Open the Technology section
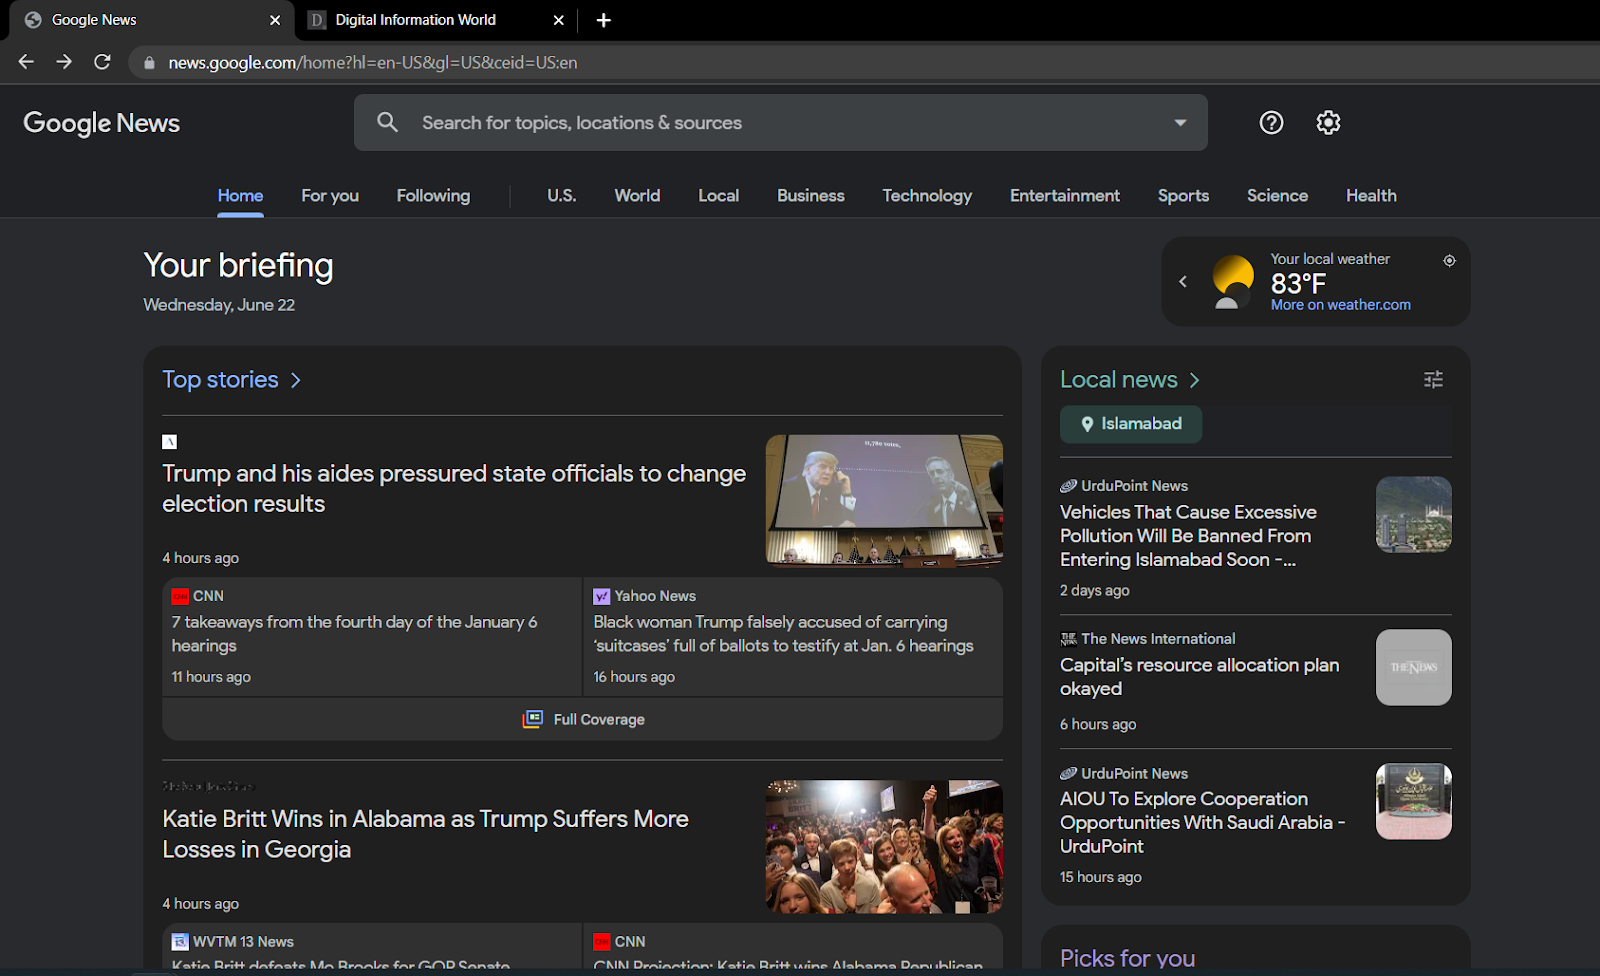The image size is (1600, 976). (927, 196)
